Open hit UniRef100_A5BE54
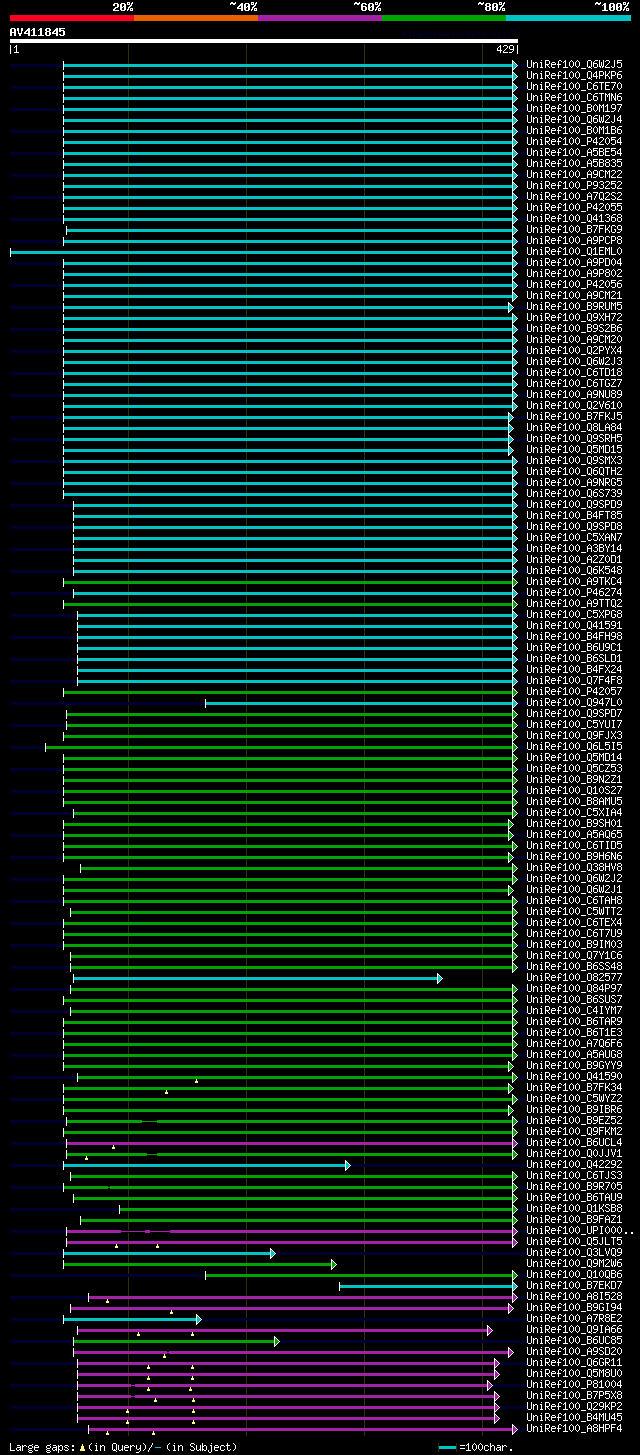 tap(574, 152)
